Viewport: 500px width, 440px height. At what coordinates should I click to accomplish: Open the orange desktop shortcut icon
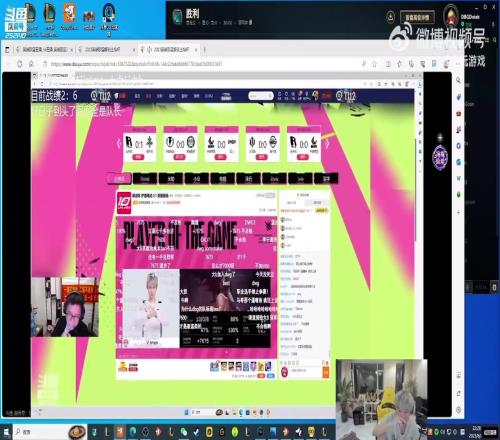(69, 13)
